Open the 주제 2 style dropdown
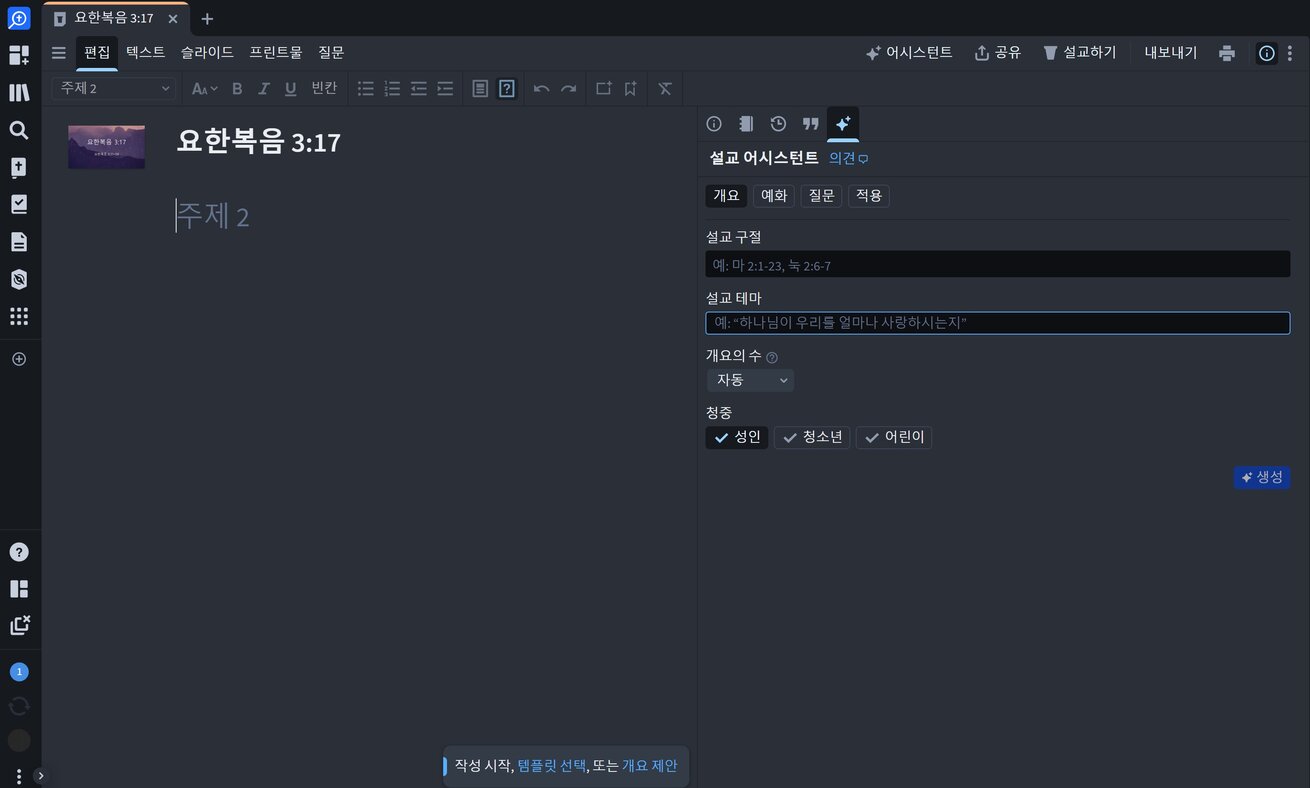1310x788 pixels. click(x=114, y=89)
